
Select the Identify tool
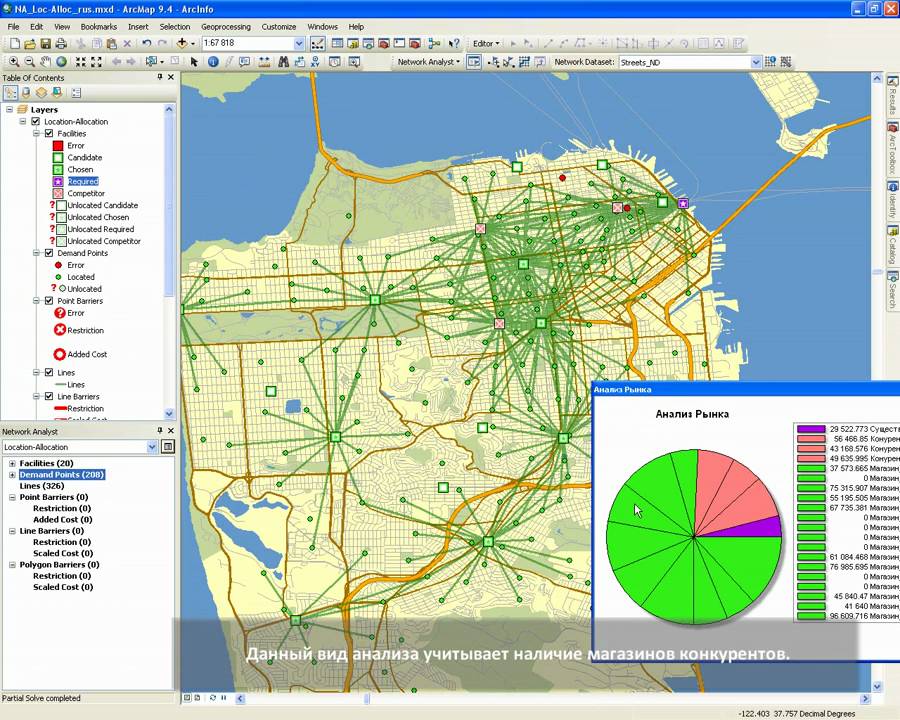[213, 61]
